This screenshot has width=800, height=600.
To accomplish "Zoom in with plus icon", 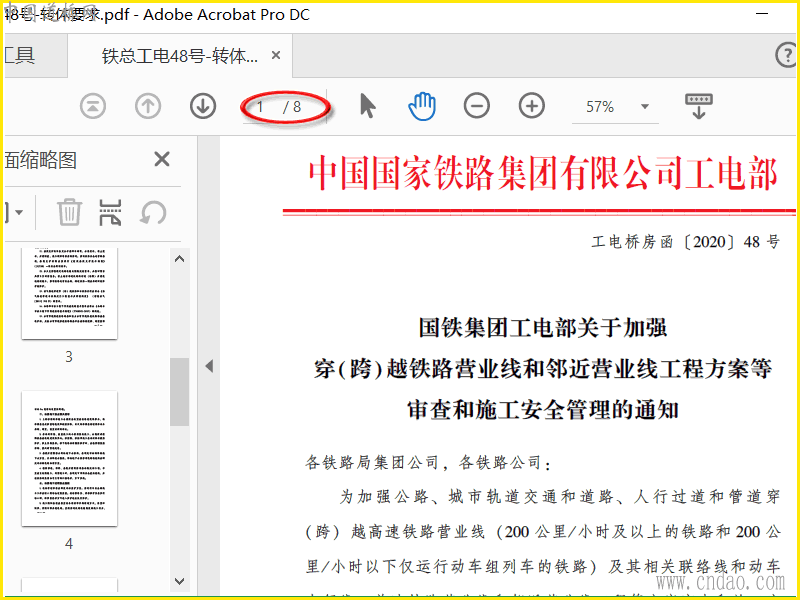I will point(532,106).
